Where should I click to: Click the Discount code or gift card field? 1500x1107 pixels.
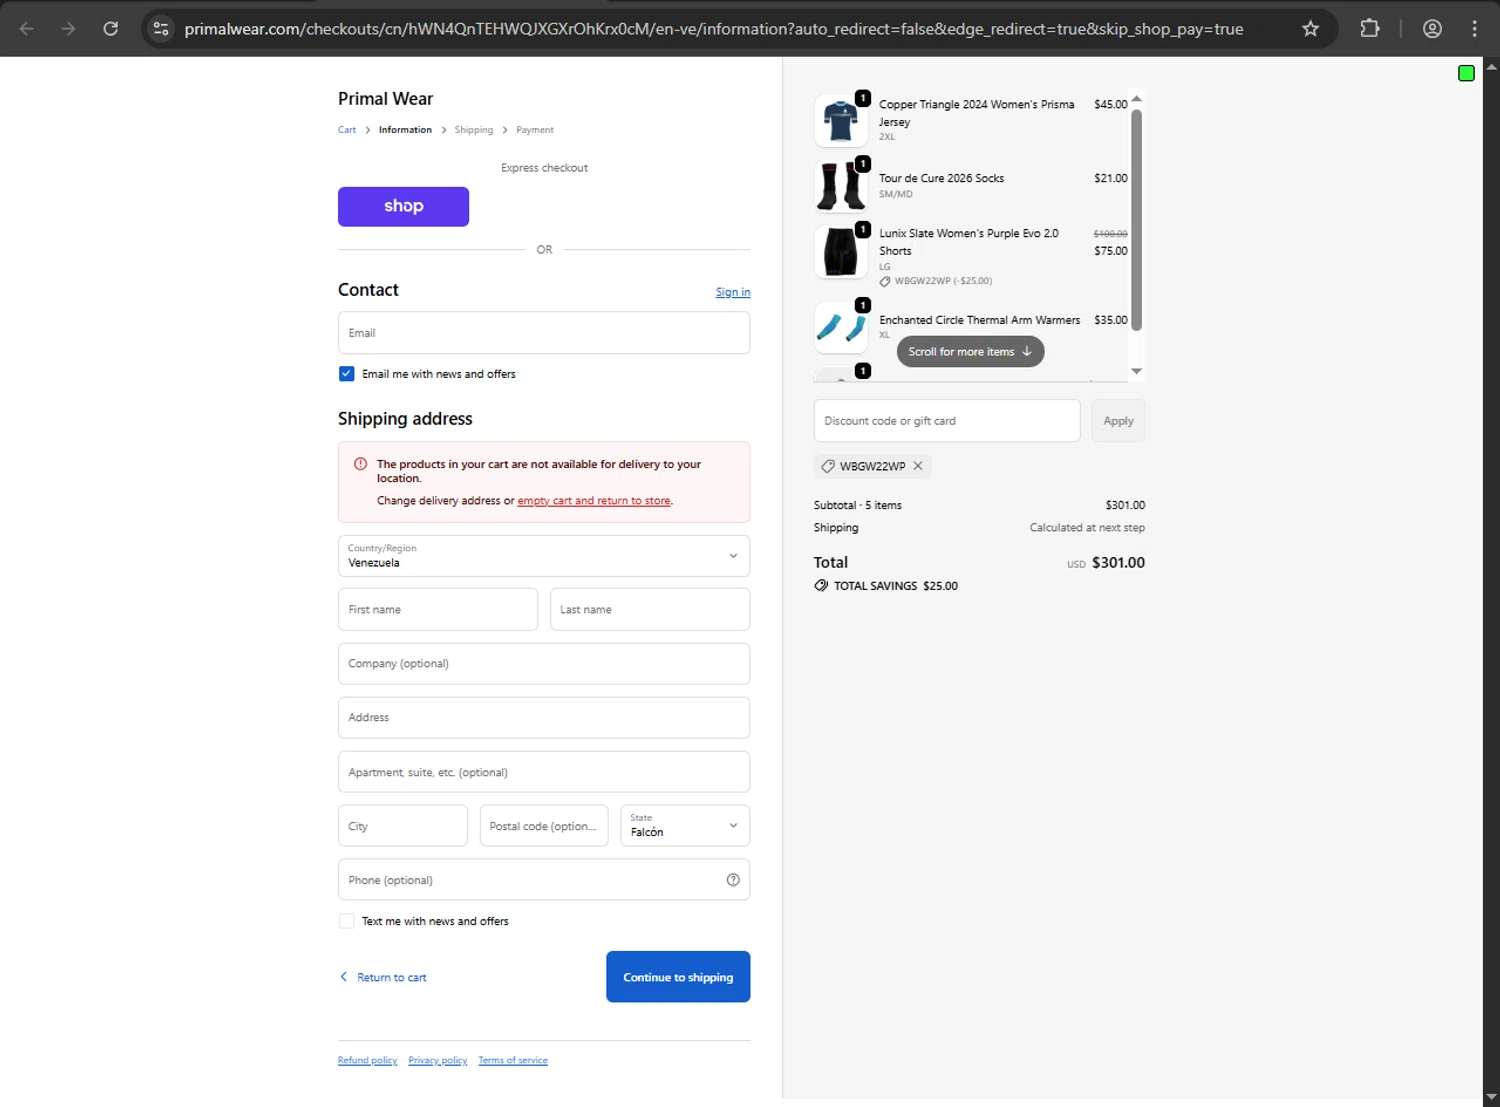(x=947, y=421)
